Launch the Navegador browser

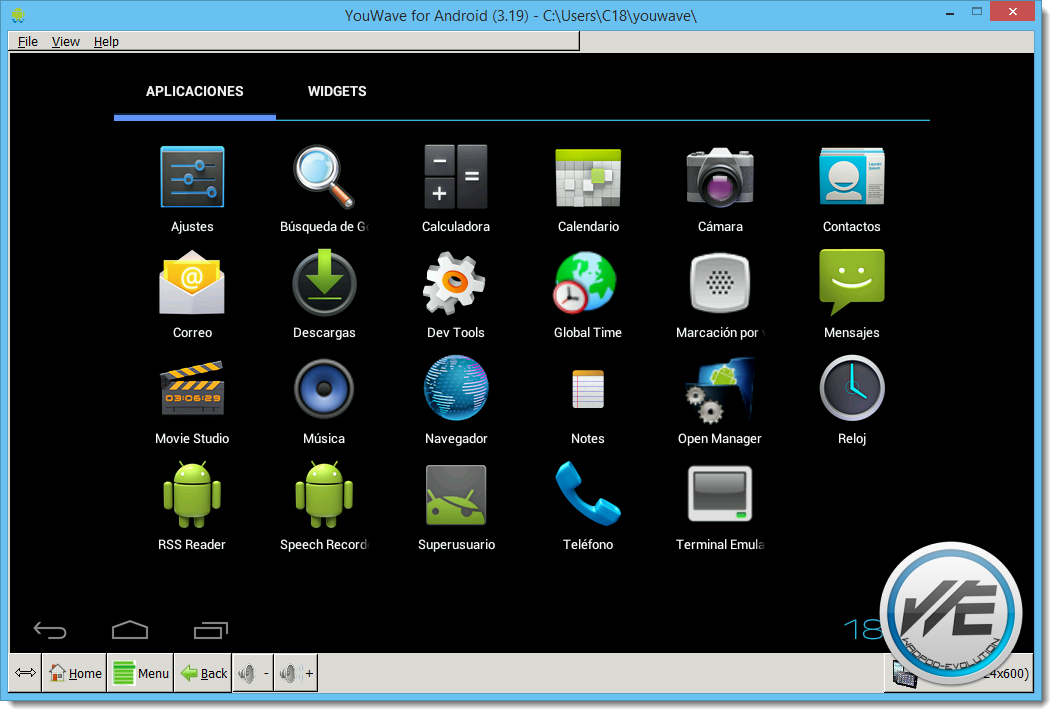tap(456, 388)
